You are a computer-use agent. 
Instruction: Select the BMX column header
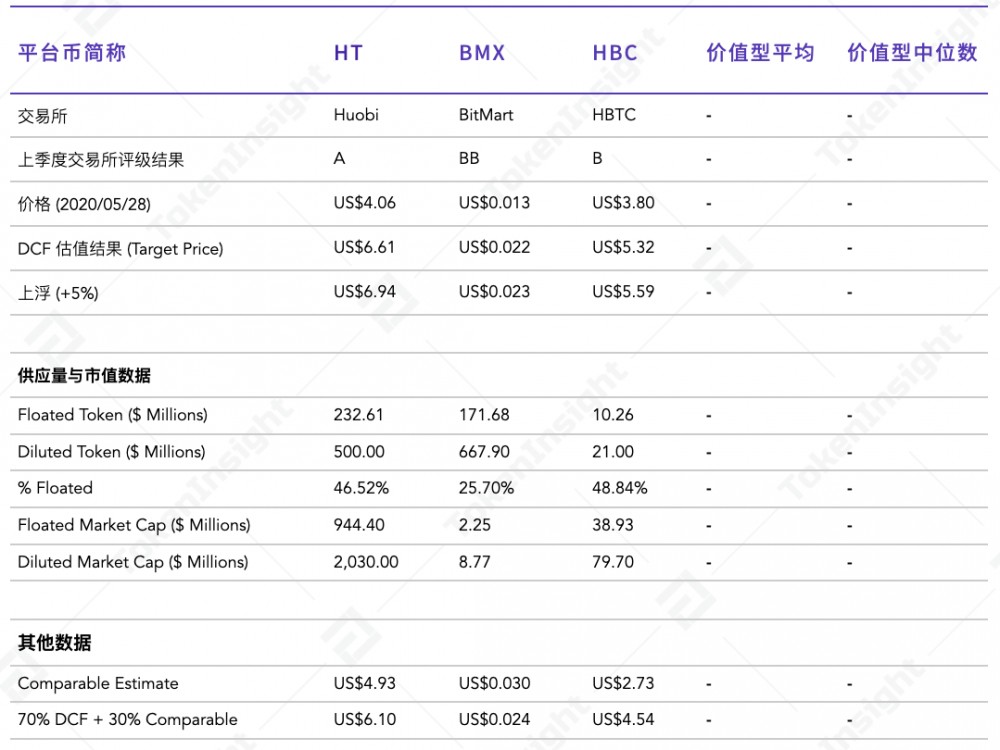pos(481,53)
